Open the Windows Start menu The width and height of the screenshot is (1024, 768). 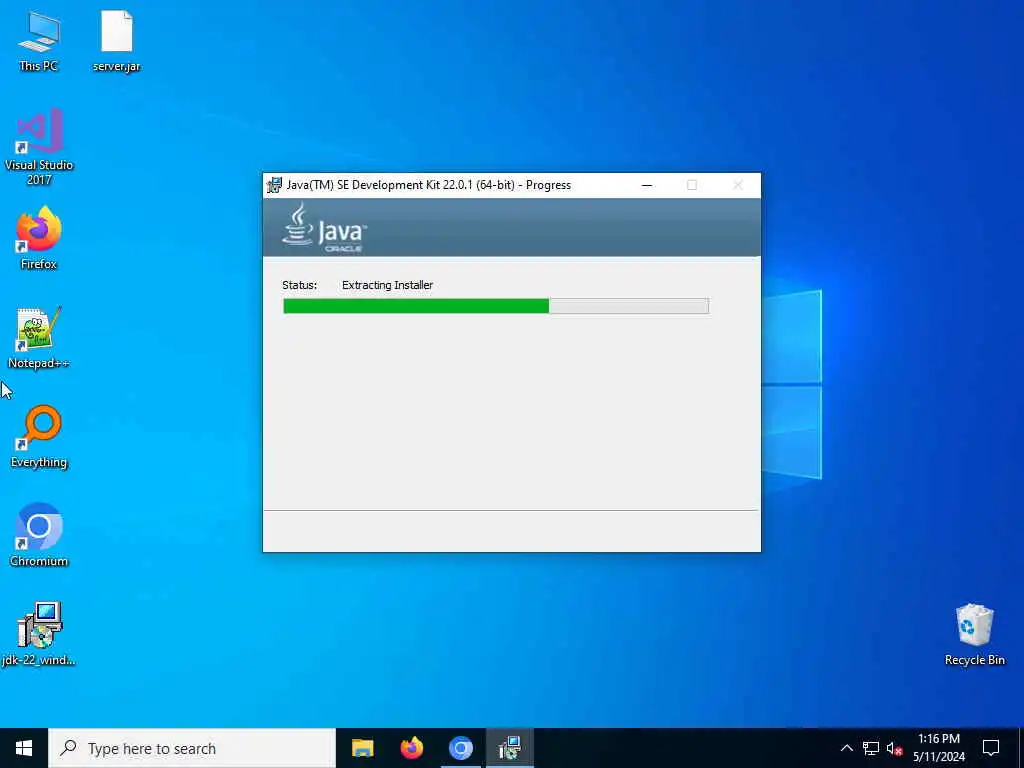pos(24,748)
